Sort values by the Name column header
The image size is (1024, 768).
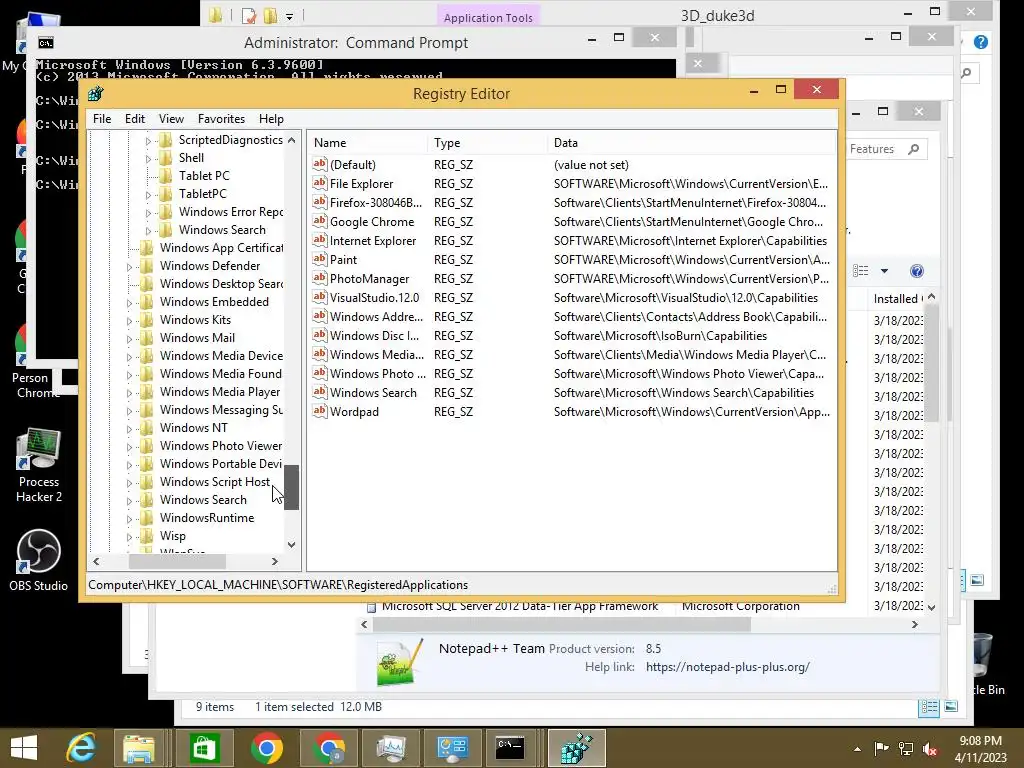[x=368, y=143]
